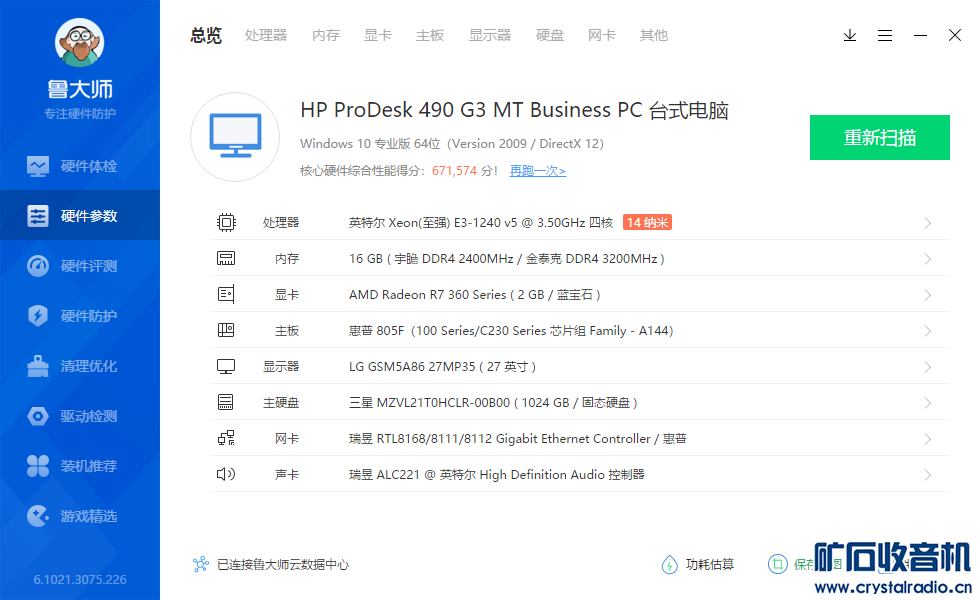980x600 pixels.
Task: Click the 再跑一次 run again link
Action: (x=538, y=171)
